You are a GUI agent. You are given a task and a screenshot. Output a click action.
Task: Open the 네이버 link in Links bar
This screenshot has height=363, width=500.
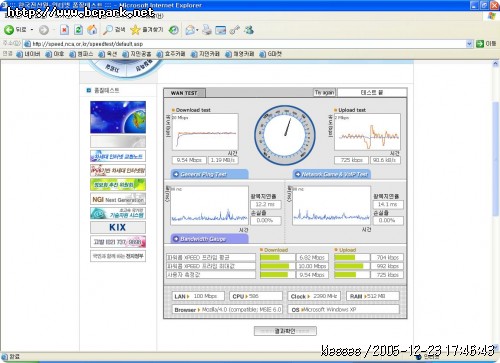tap(28, 54)
